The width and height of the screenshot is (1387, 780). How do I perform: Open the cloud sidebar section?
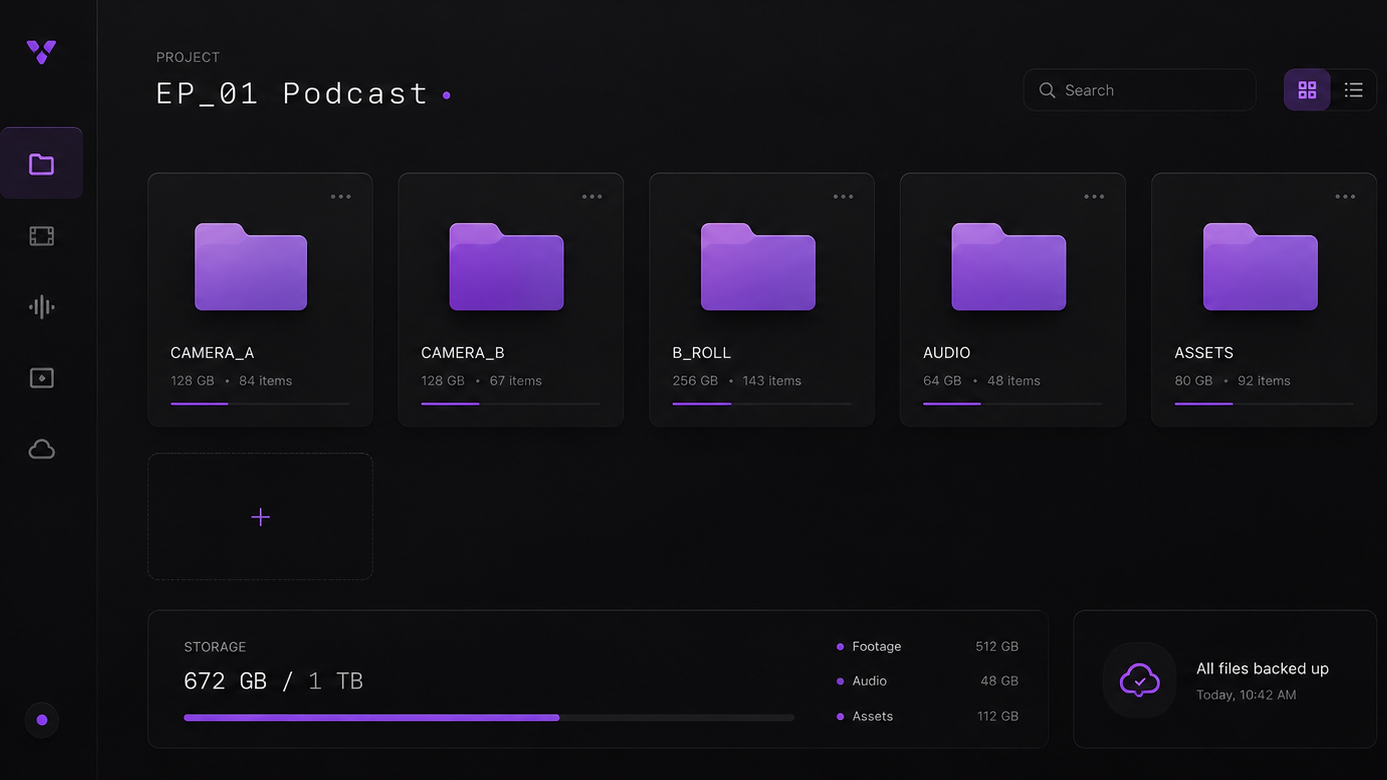tap(41, 449)
